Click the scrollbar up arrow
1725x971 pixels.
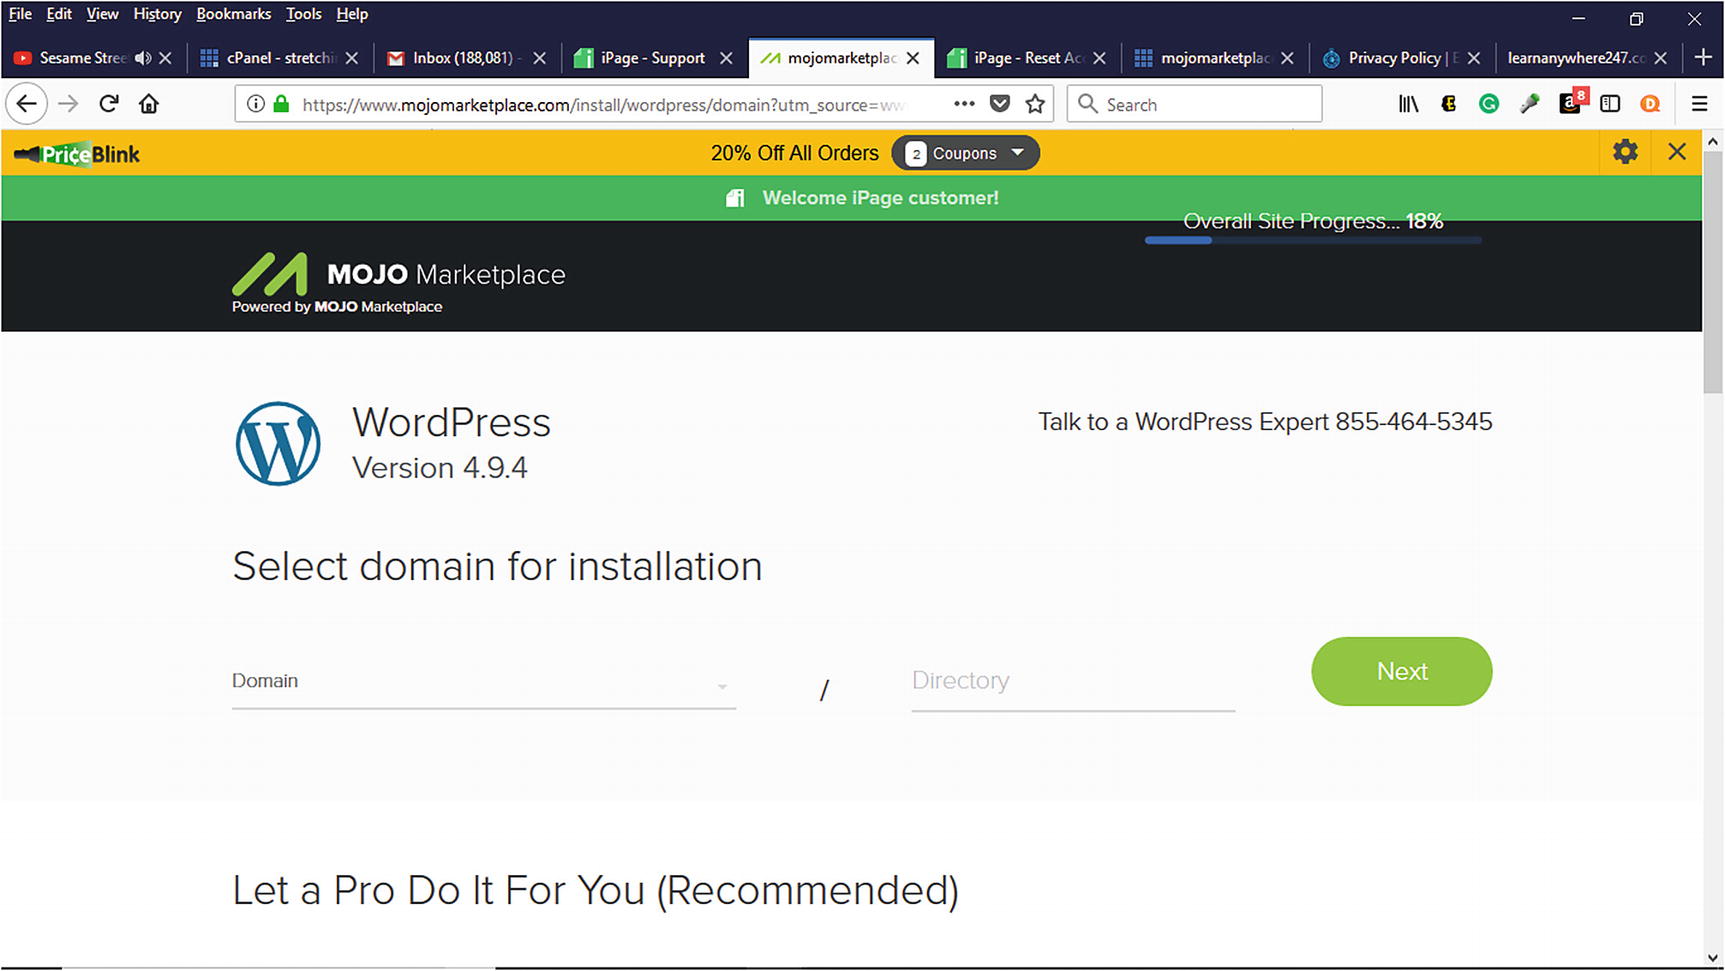[1713, 142]
